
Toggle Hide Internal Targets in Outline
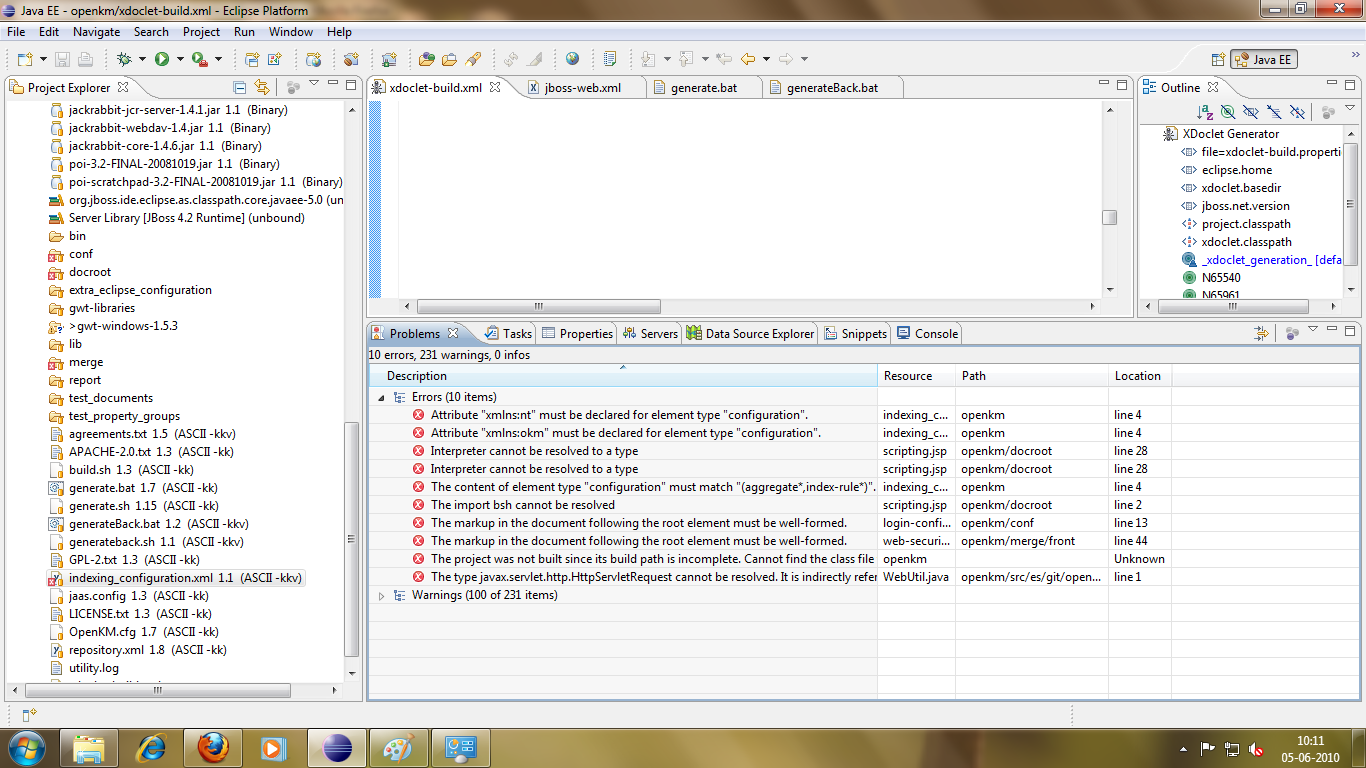pos(1228,112)
